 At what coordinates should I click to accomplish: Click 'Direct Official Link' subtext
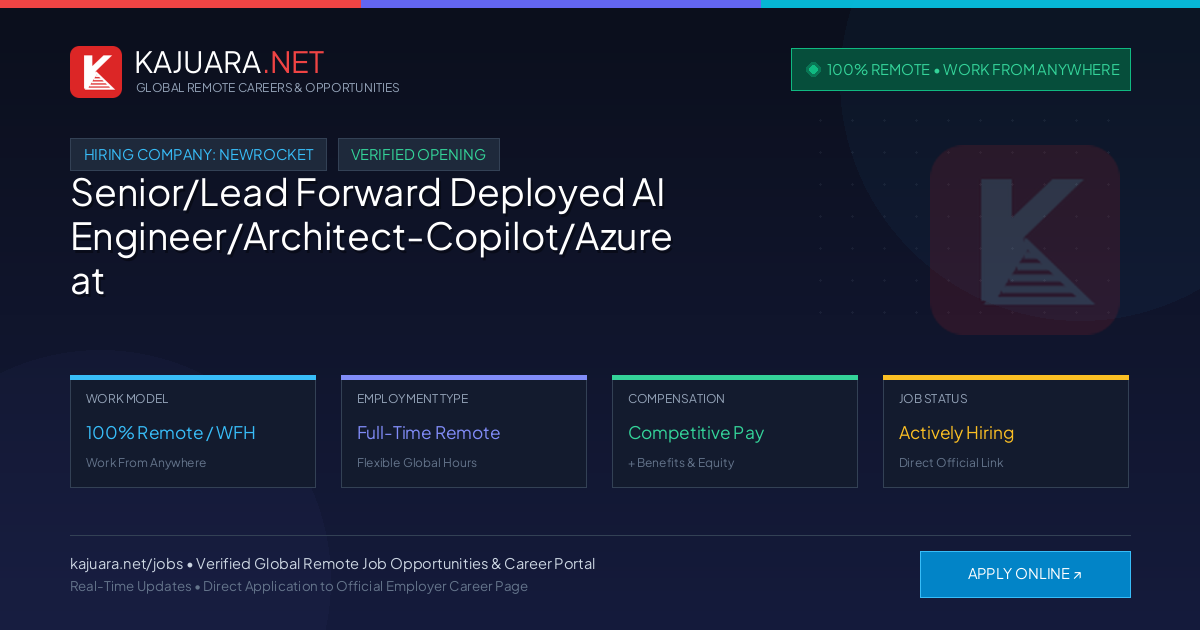coord(951,463)
